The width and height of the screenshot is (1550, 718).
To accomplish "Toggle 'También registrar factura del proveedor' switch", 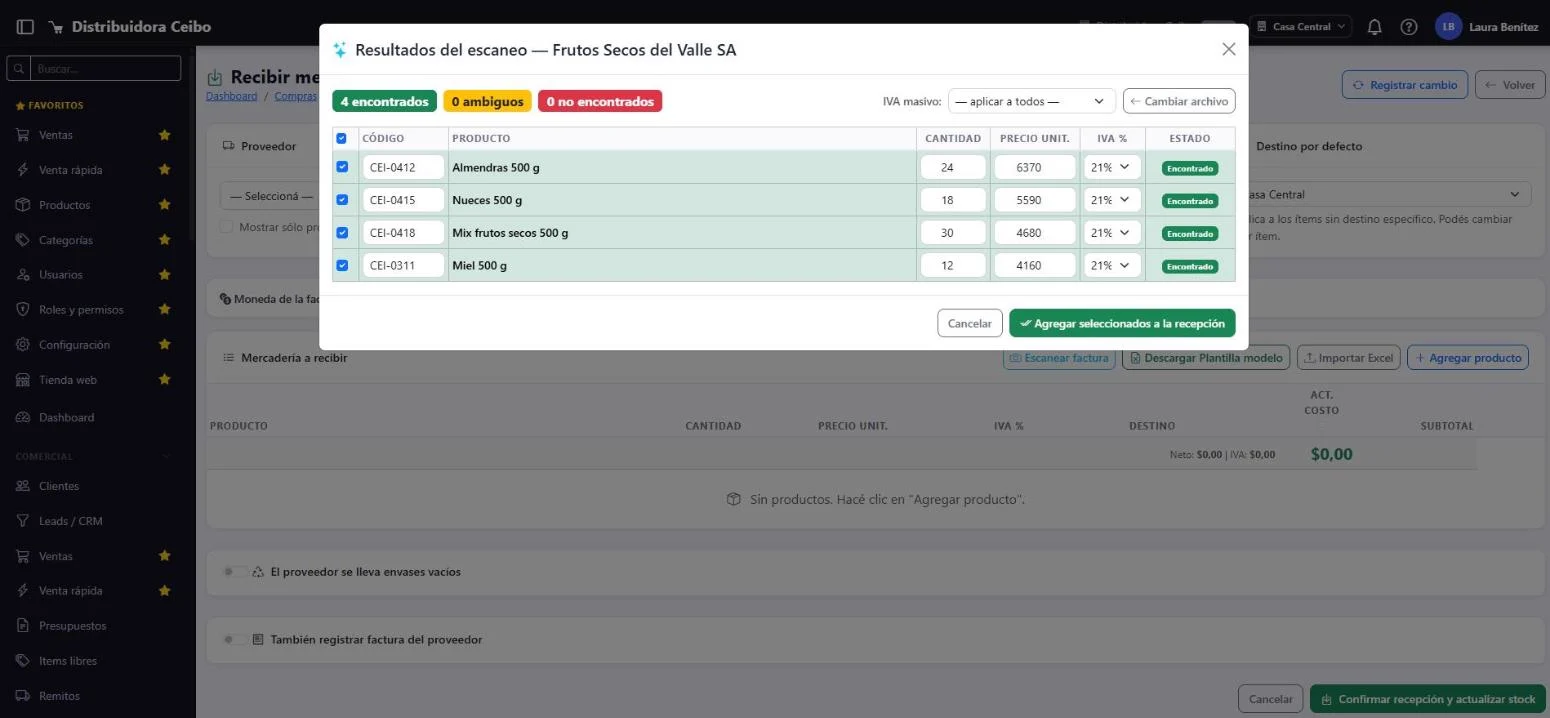I will [234, 639].
